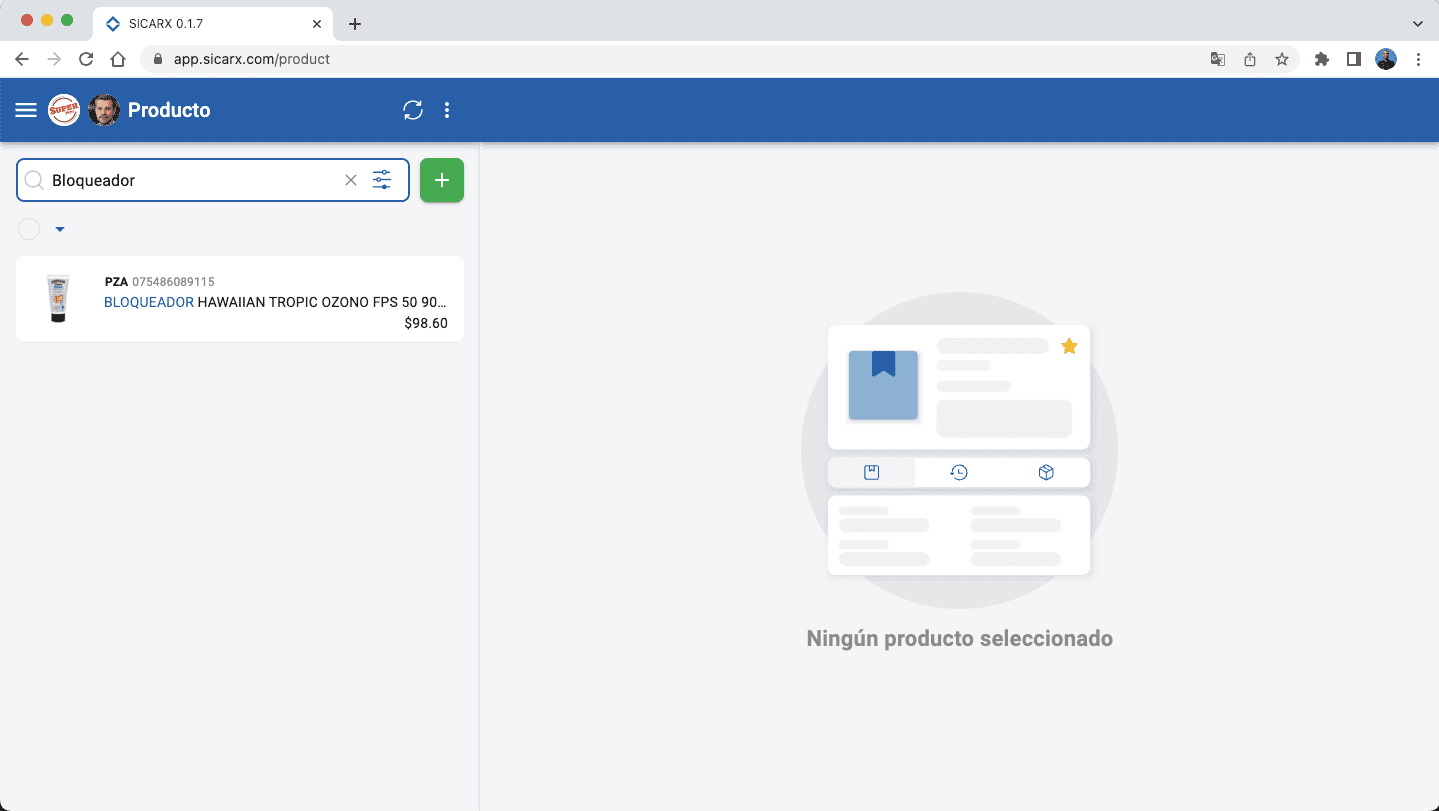Image resolution: width=1439 pixels, height=811 pixels.
Task: Select the history clock icon
Action: [958, 471]
